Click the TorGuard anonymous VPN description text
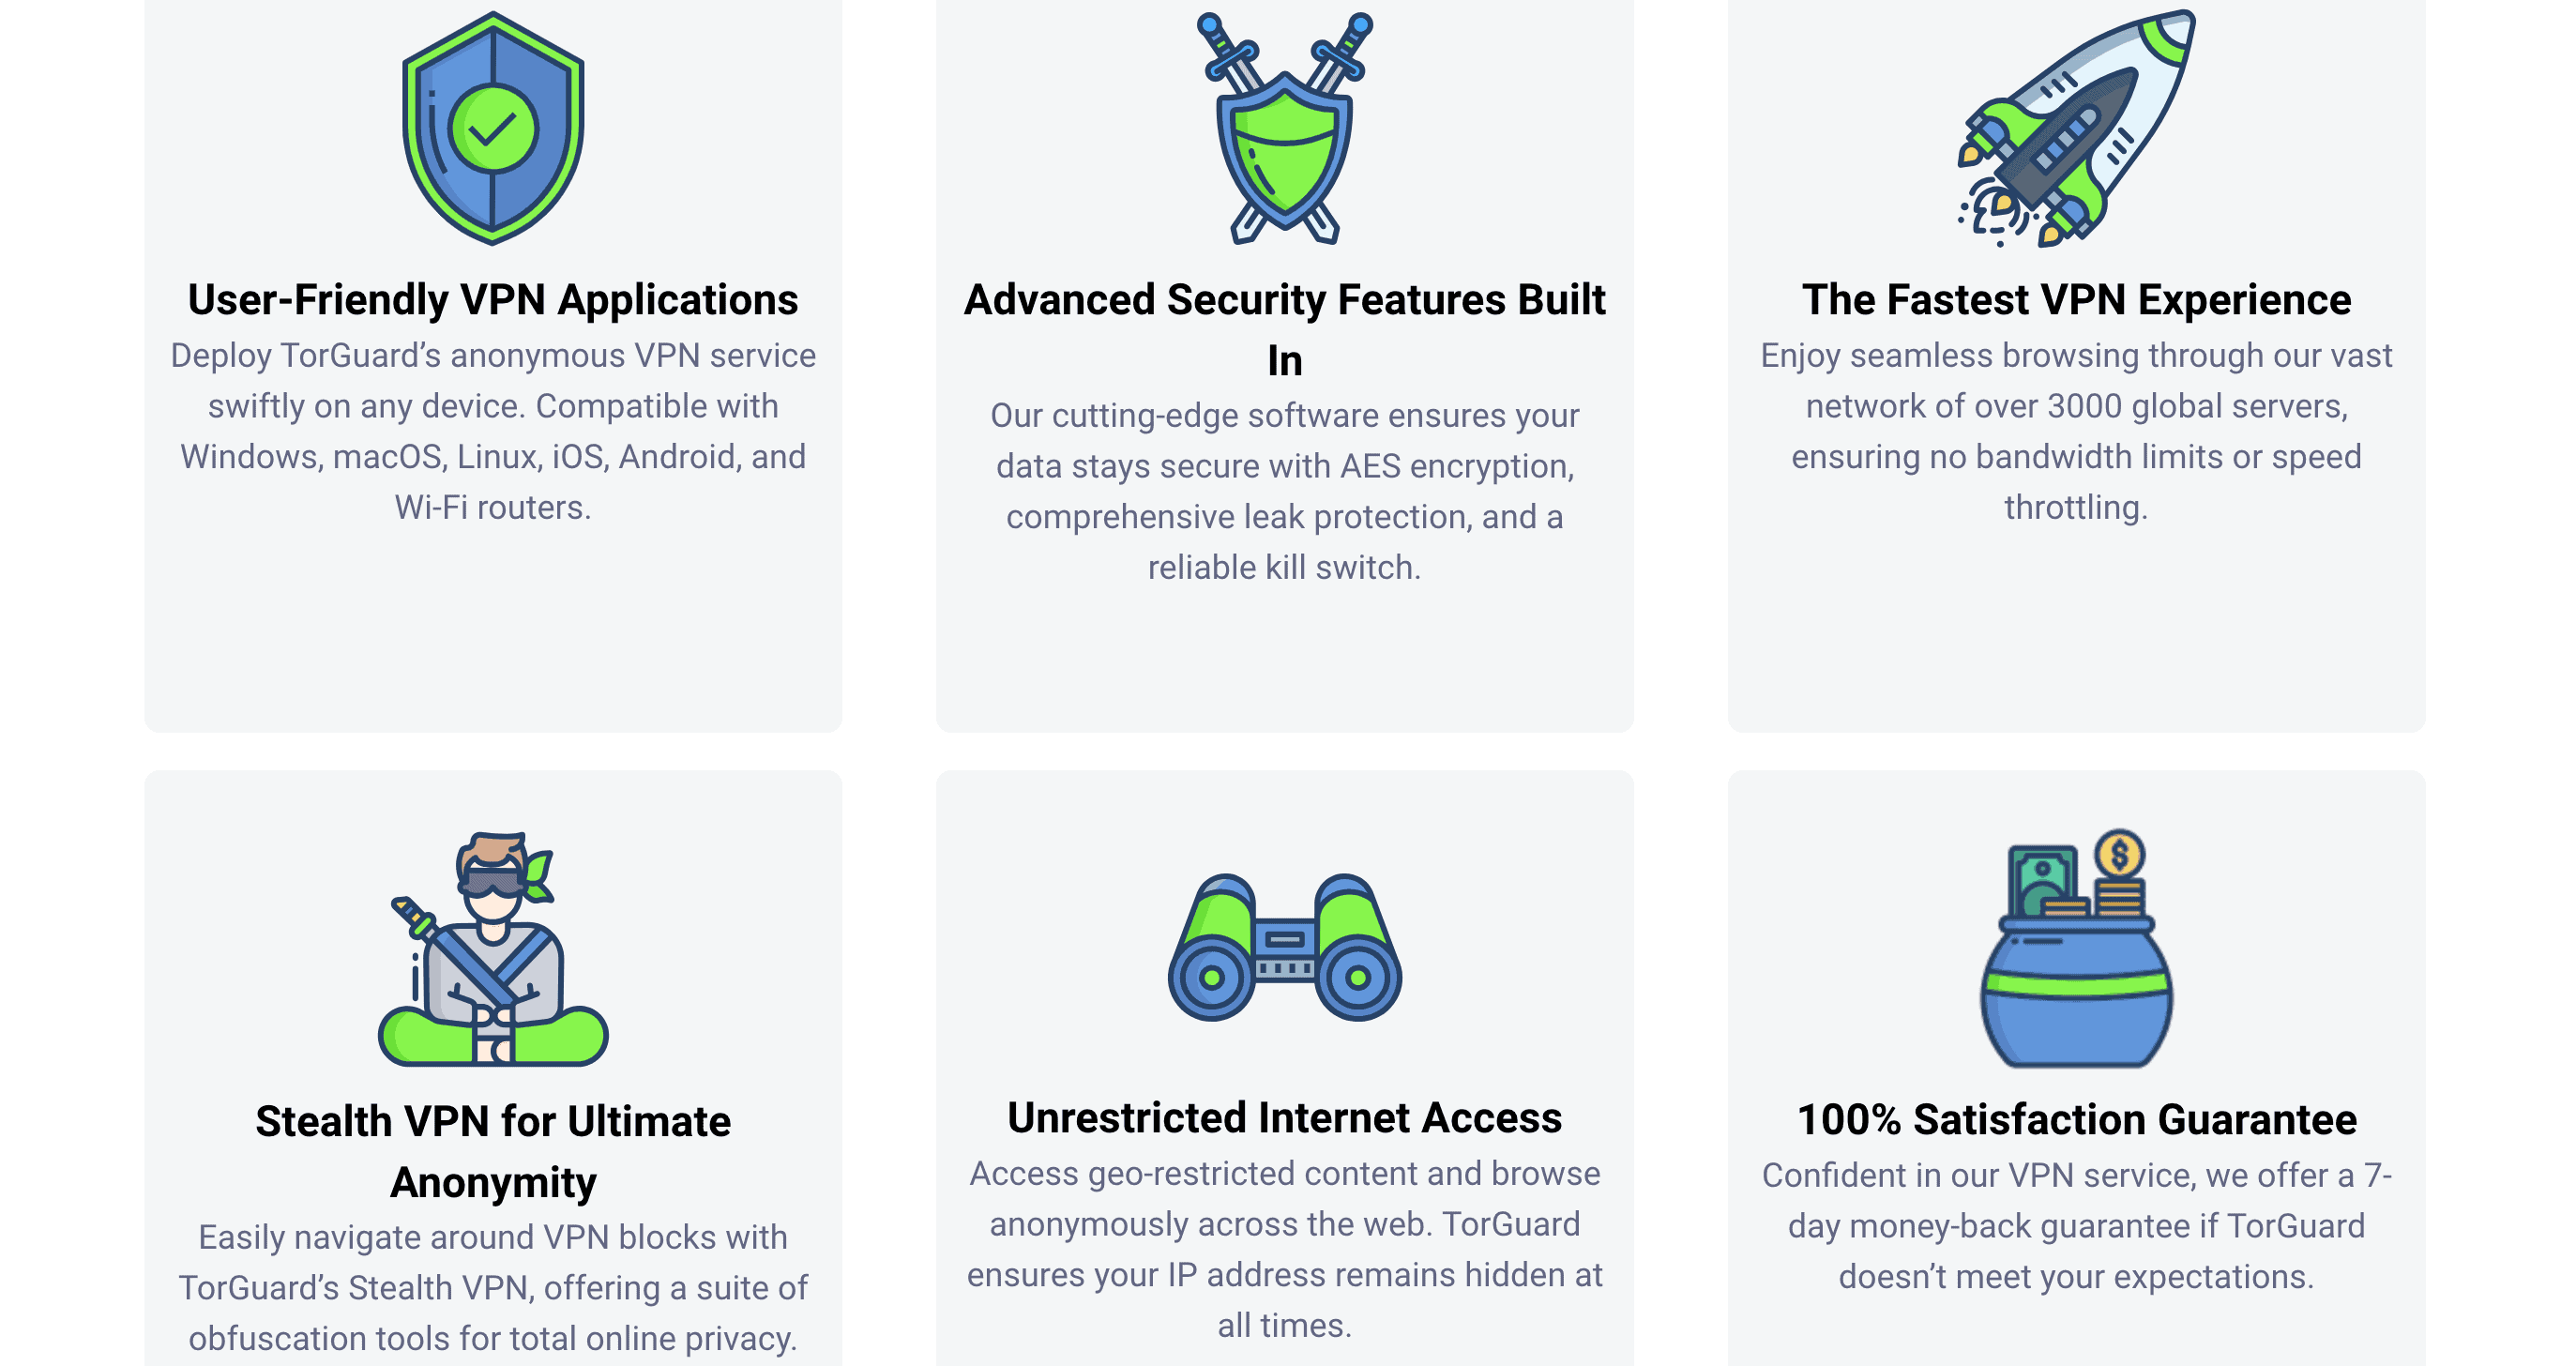Image resolution: width=2576 pixels, height=1366 pixels. pos(493,431)
